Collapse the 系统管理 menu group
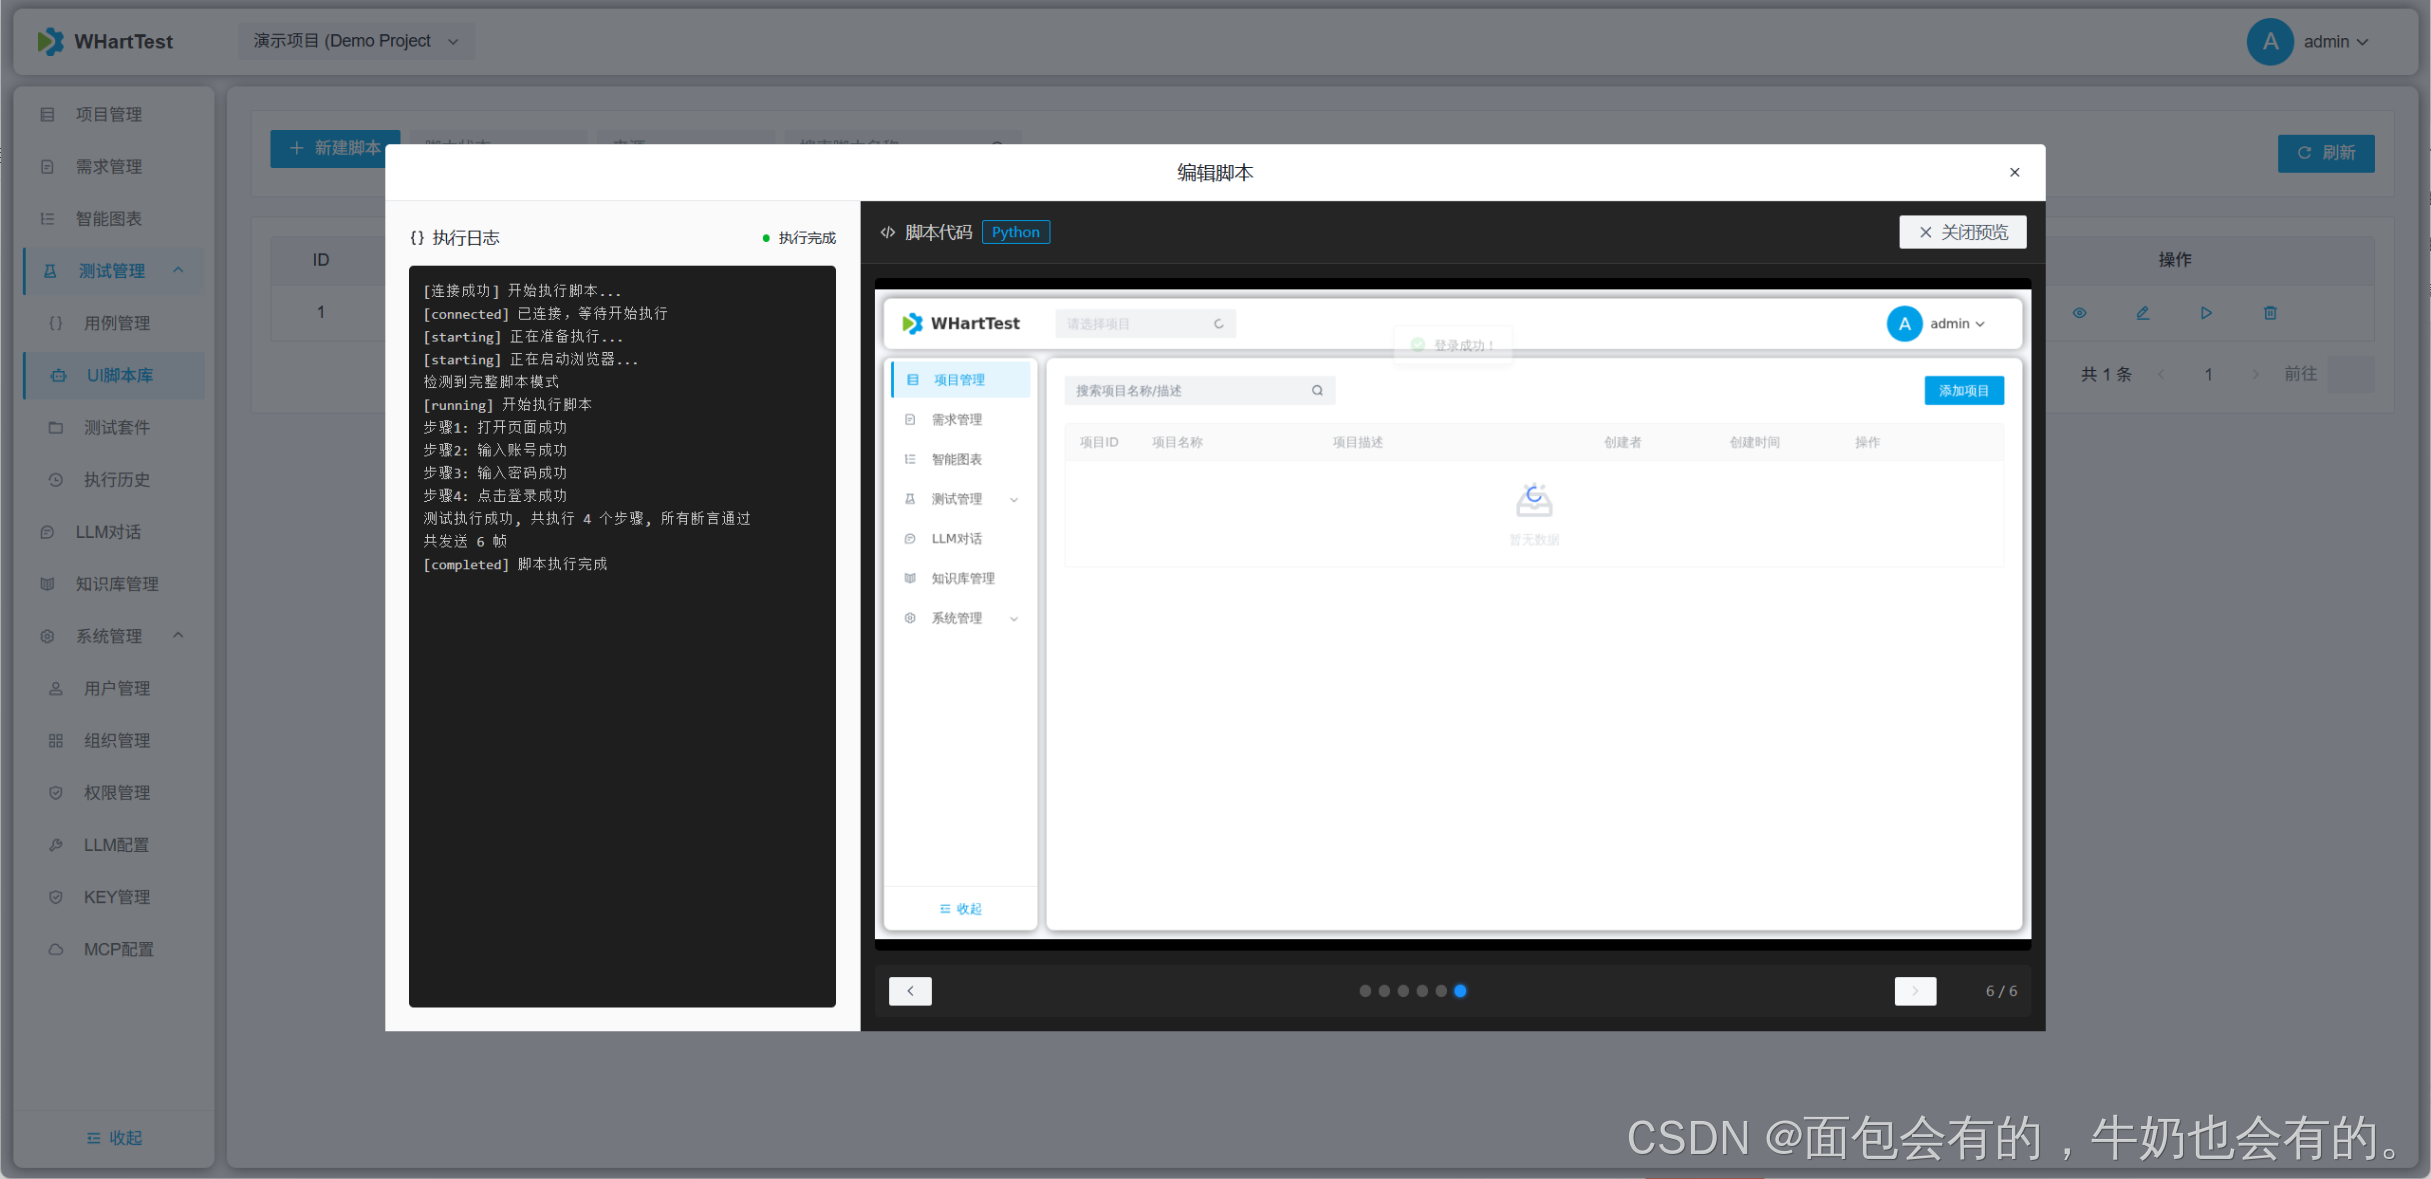Image resolution: width=2431 pixels, height=1179 pixels. tap(178, 635)
